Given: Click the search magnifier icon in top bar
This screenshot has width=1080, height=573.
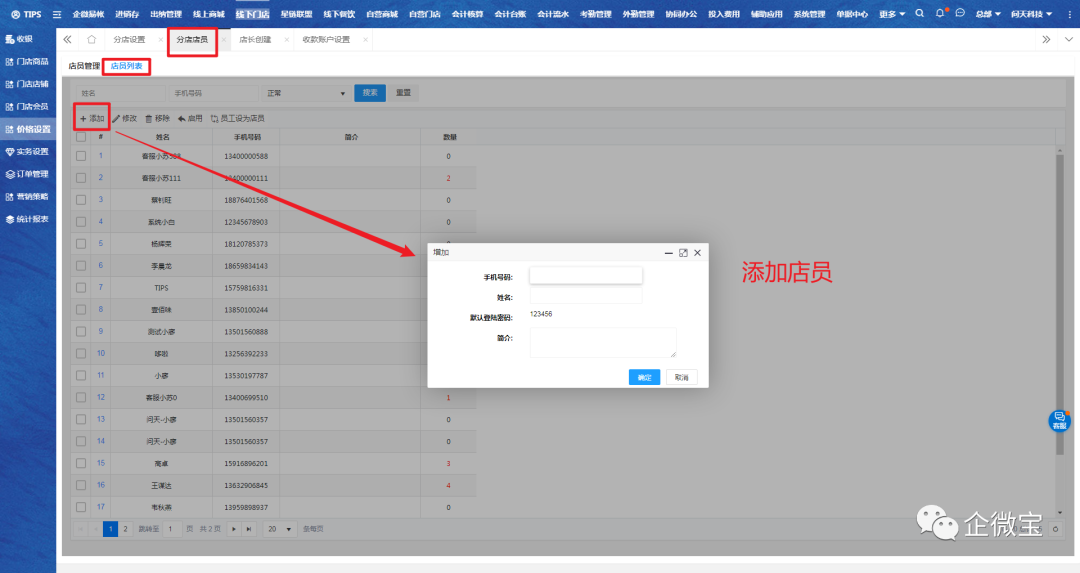Looking at the screenshot, I should (x=919, y=14).
